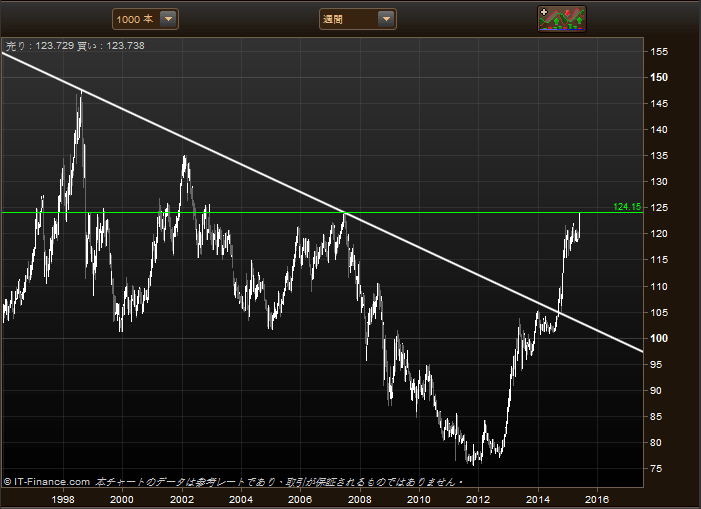
Task: Click the 2002 time axis label
Action: tap(182, 500)
